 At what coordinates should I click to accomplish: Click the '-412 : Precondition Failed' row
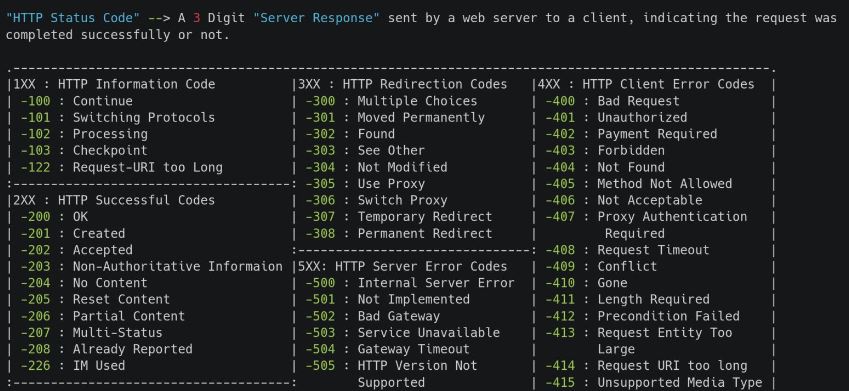642,316
